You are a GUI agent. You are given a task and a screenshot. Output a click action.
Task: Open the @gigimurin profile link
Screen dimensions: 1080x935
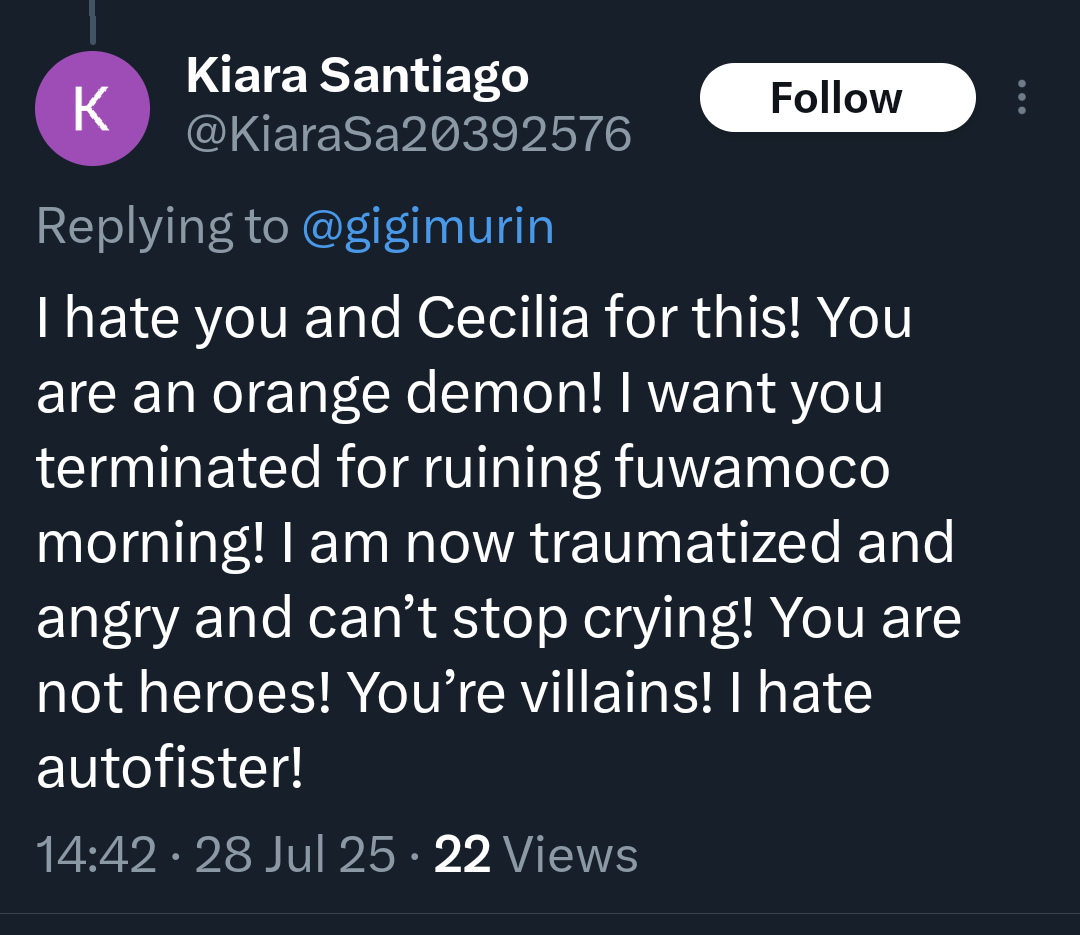pos(427,226)
